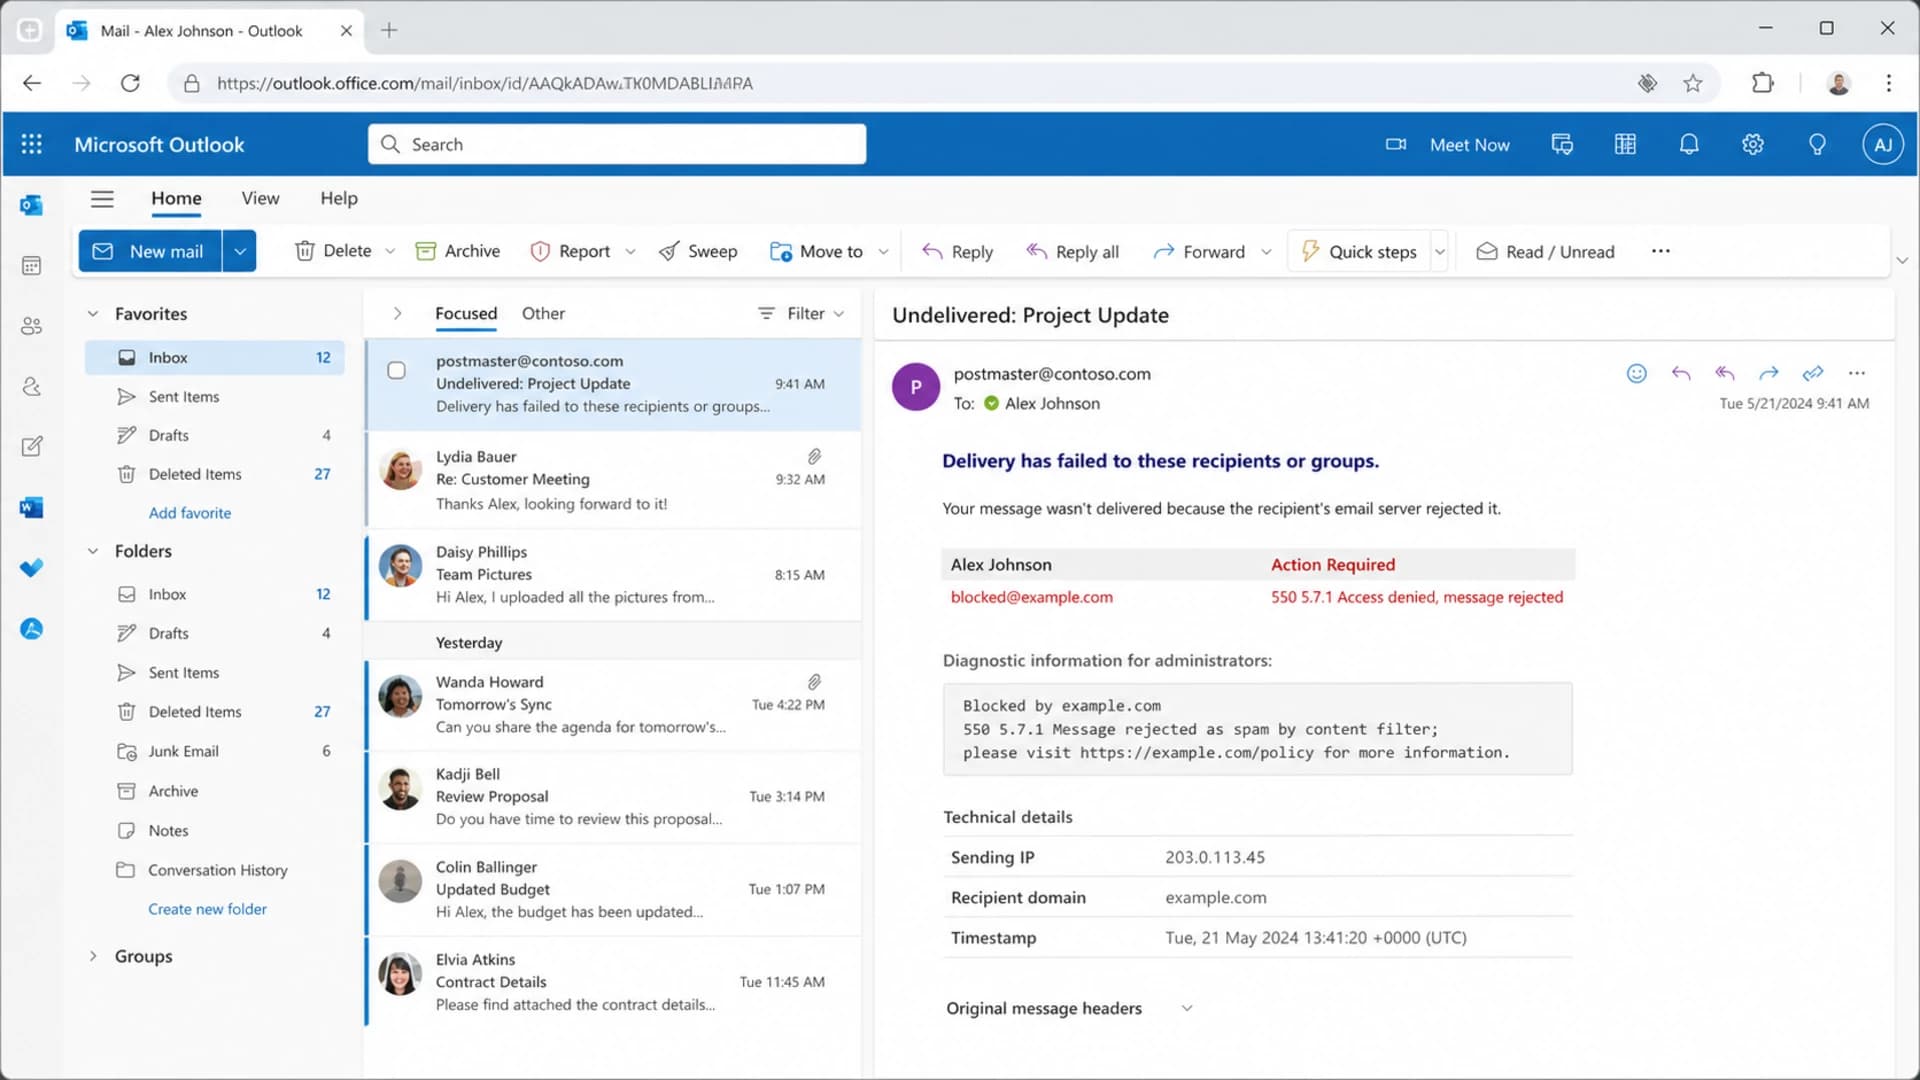1920x1080 pixels.
Task: Open the Mail app in sidebar
Action: [x=31, y=205]
